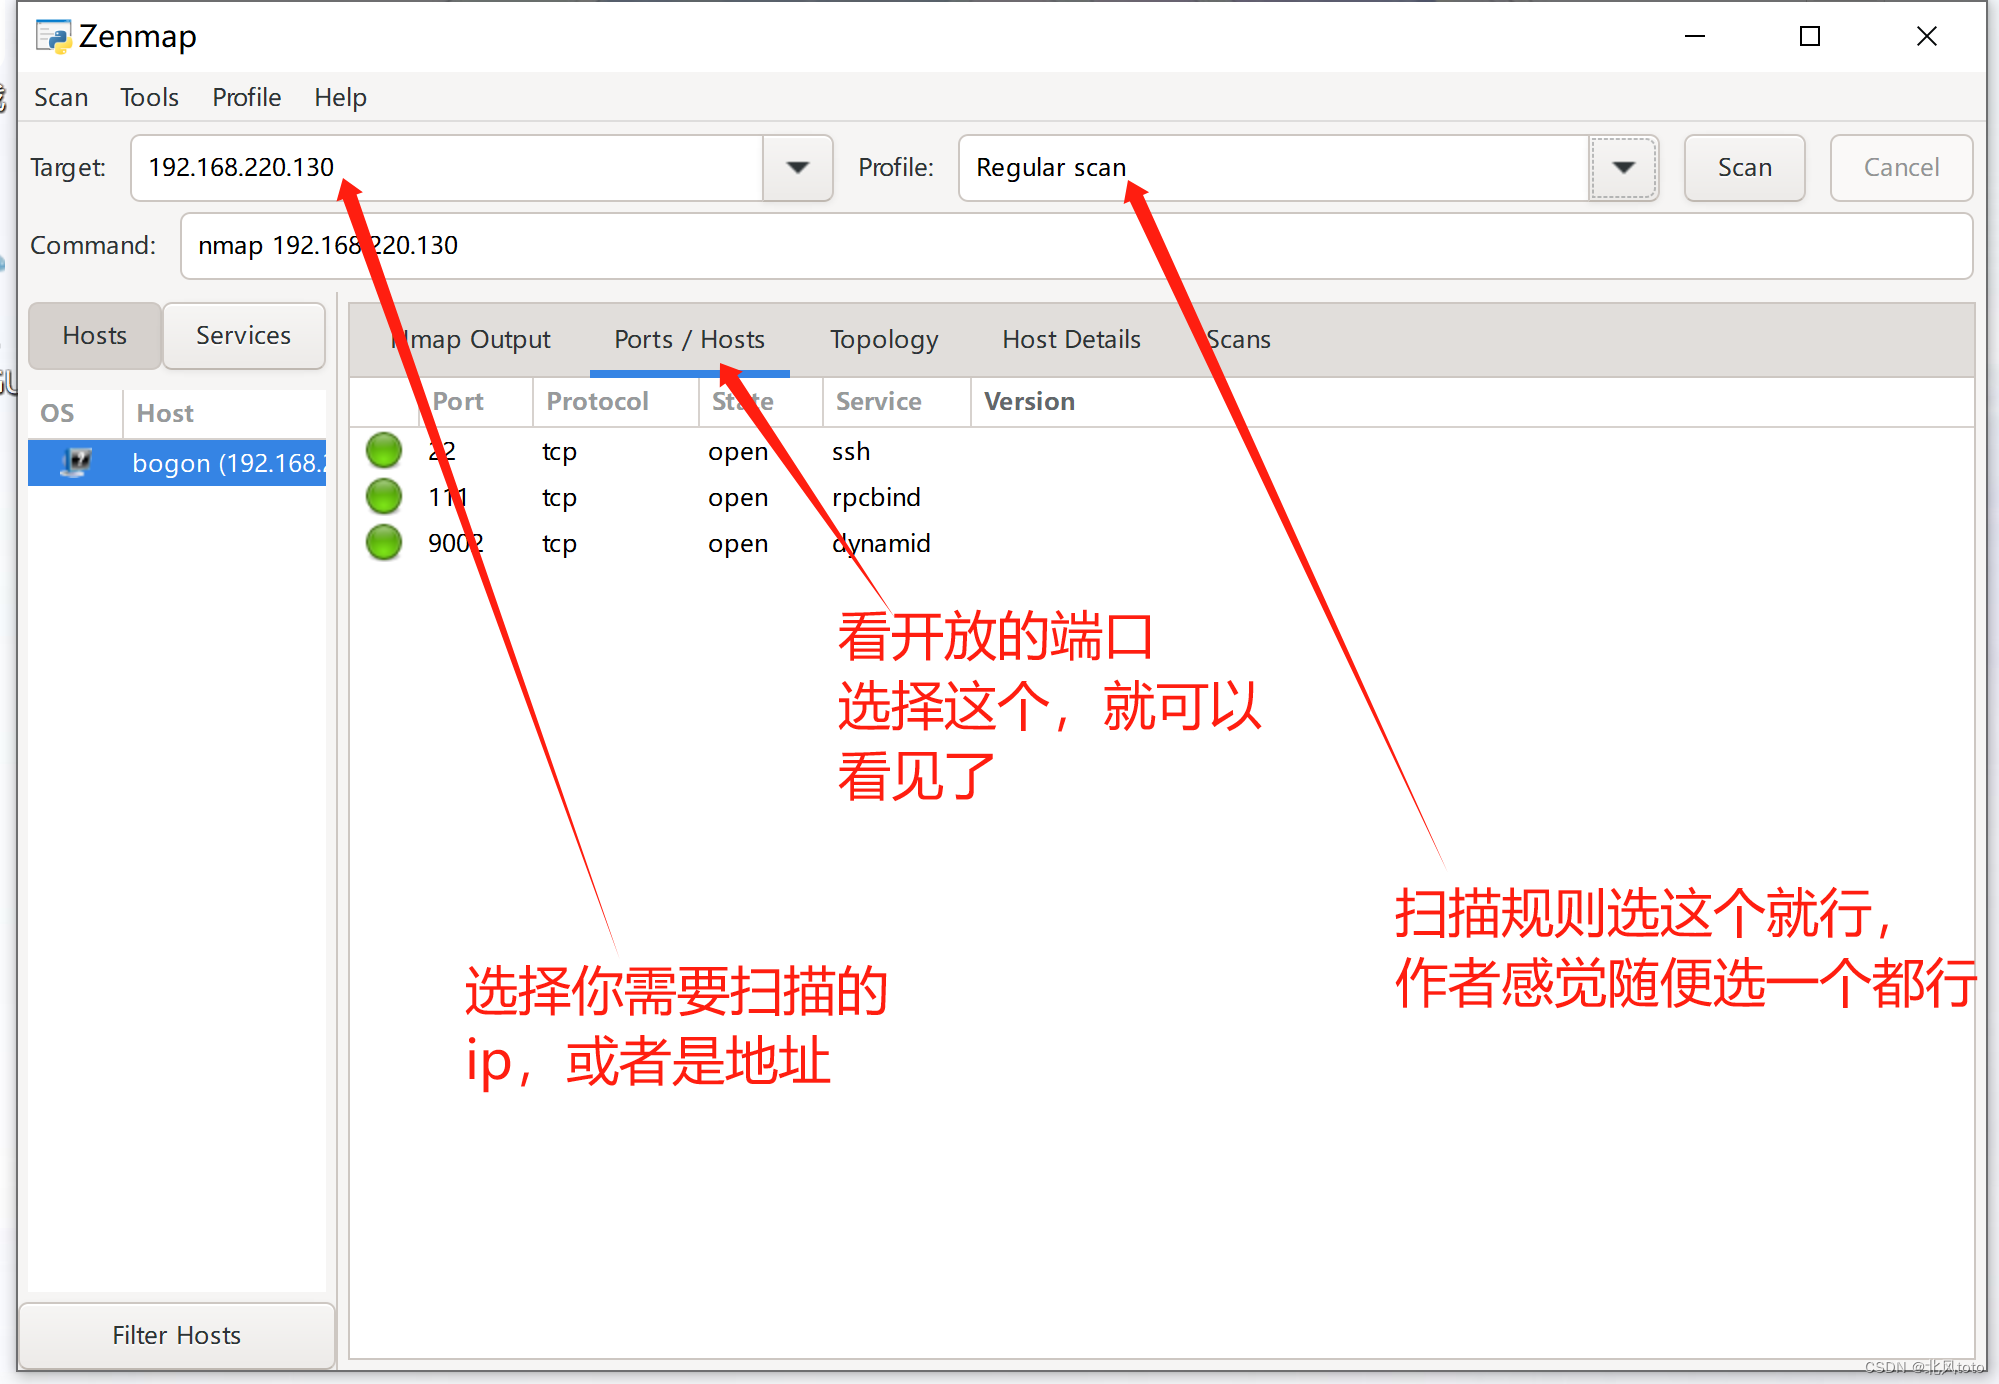1999x1384 pixels.
Task: Show the Hosts list
Action: click(95, 336)
